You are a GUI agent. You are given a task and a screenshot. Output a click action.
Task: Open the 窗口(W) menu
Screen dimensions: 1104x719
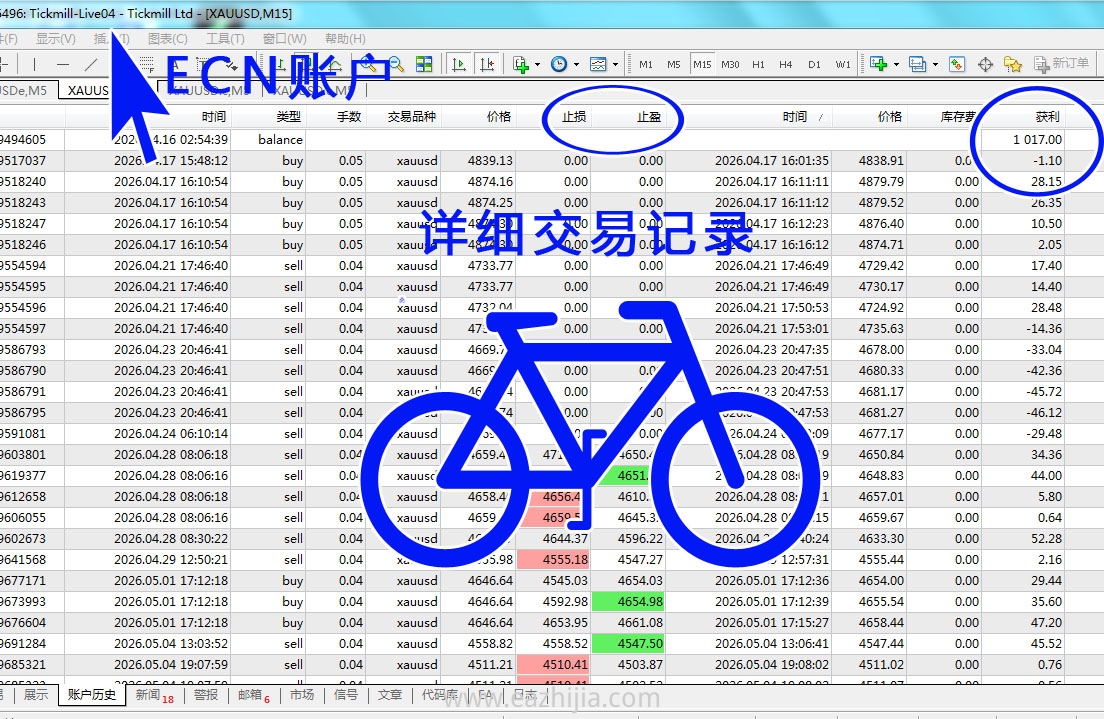[x=284, y=39]
